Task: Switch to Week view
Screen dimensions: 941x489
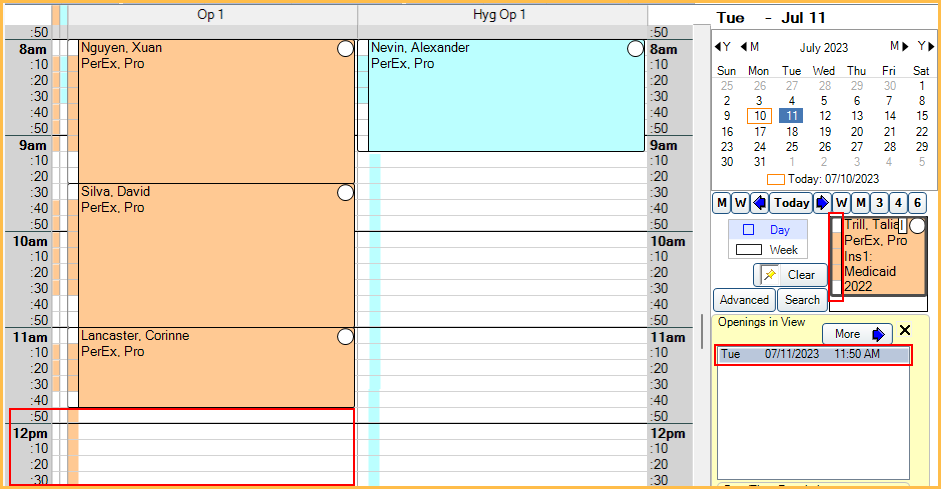Action: point(767,250)
